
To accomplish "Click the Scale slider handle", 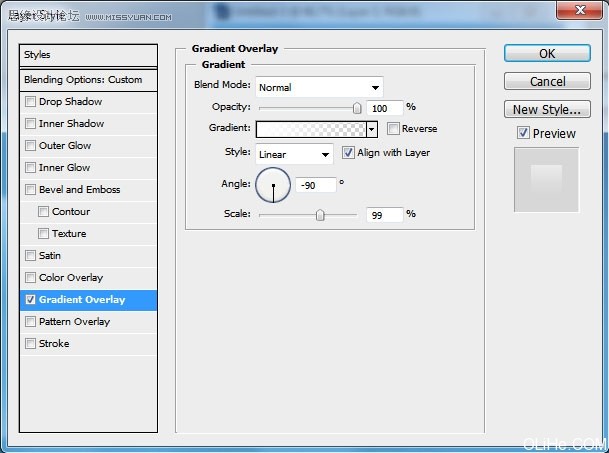I will coord(320,215).
